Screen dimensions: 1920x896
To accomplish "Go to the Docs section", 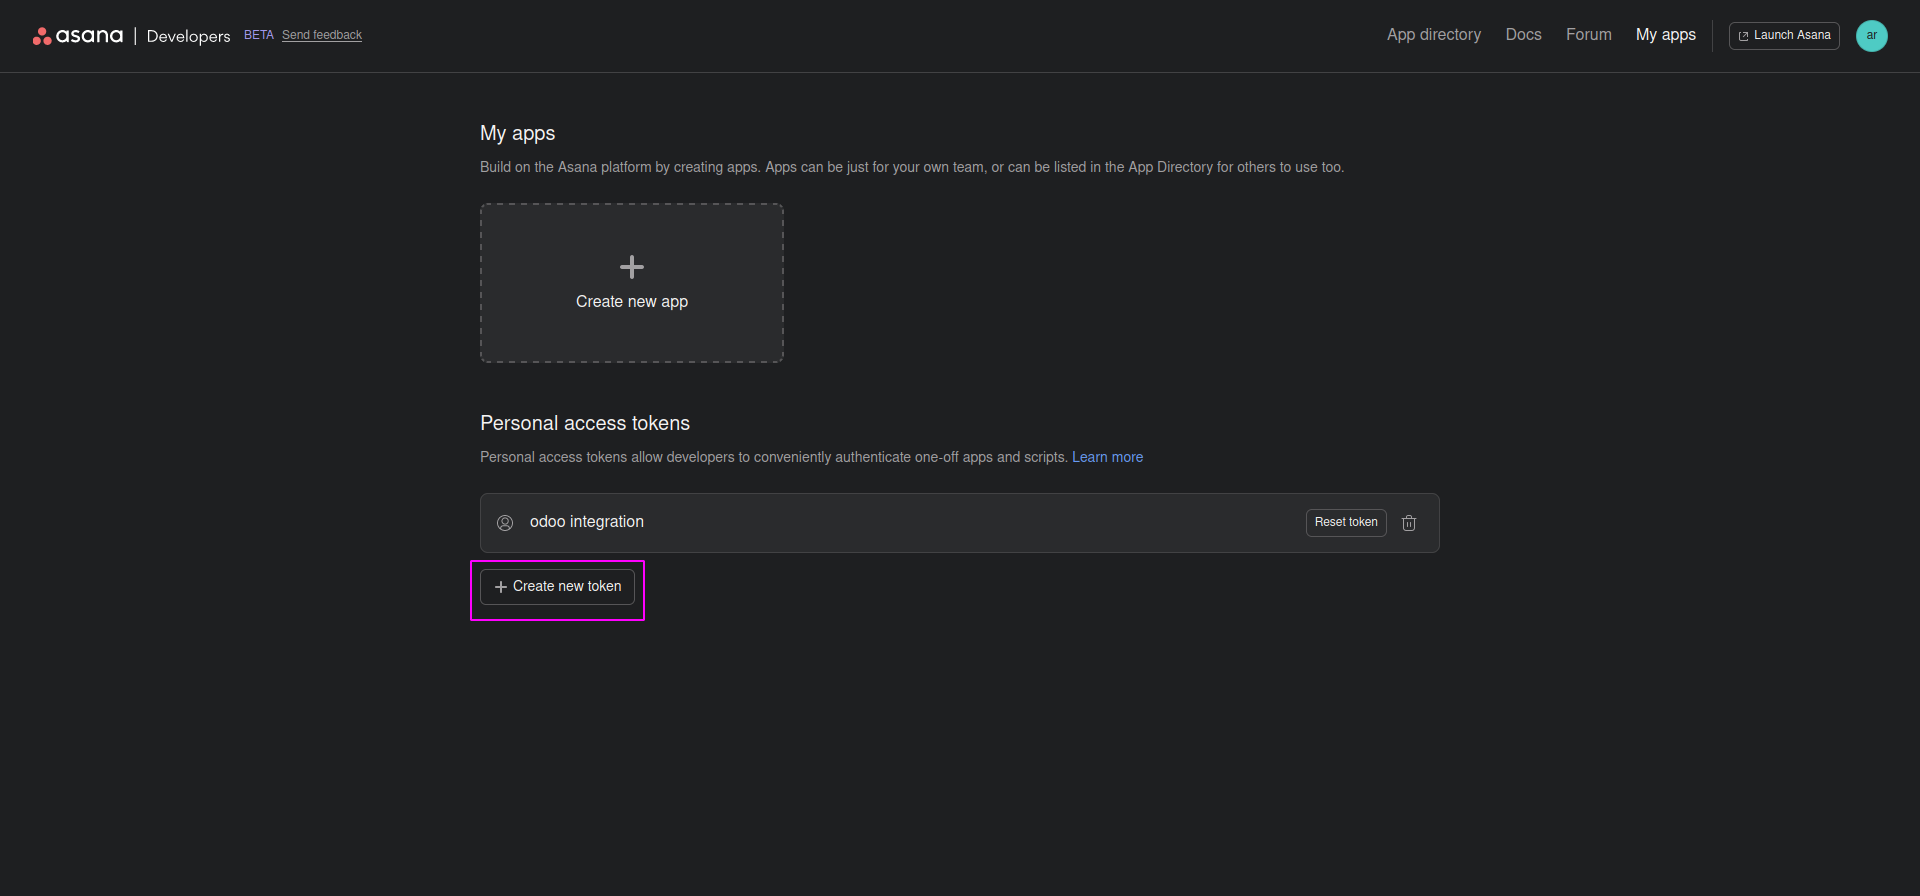I will pos(1523,35).
